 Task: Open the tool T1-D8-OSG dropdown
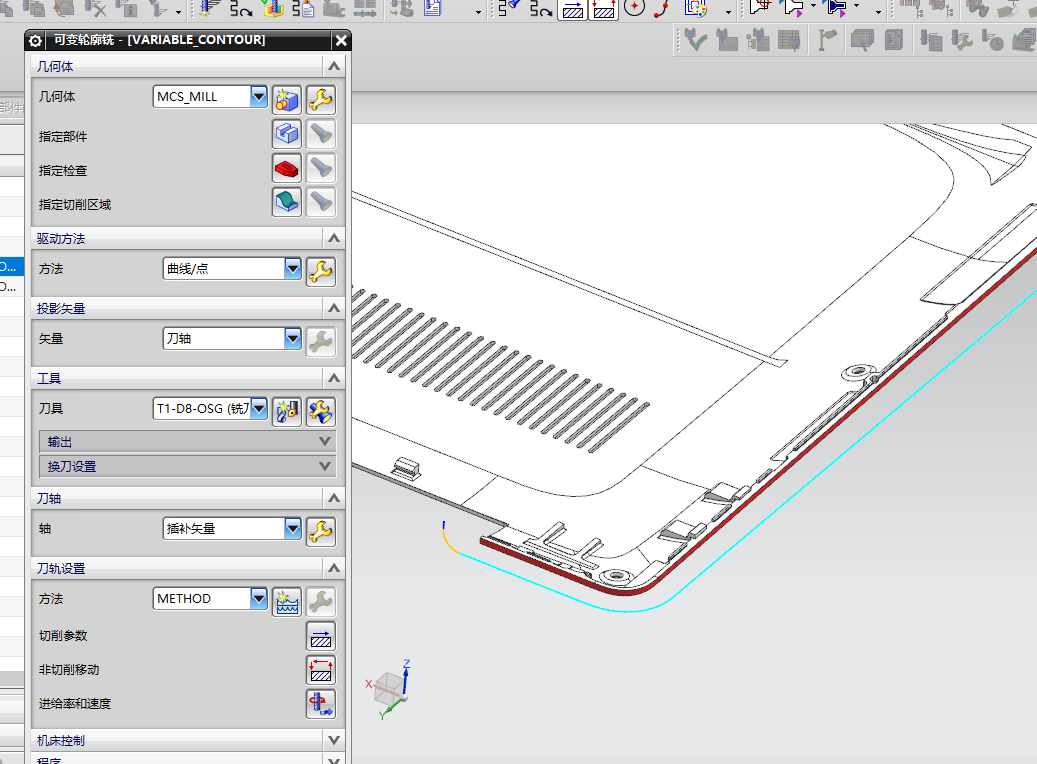coord(259,408)
